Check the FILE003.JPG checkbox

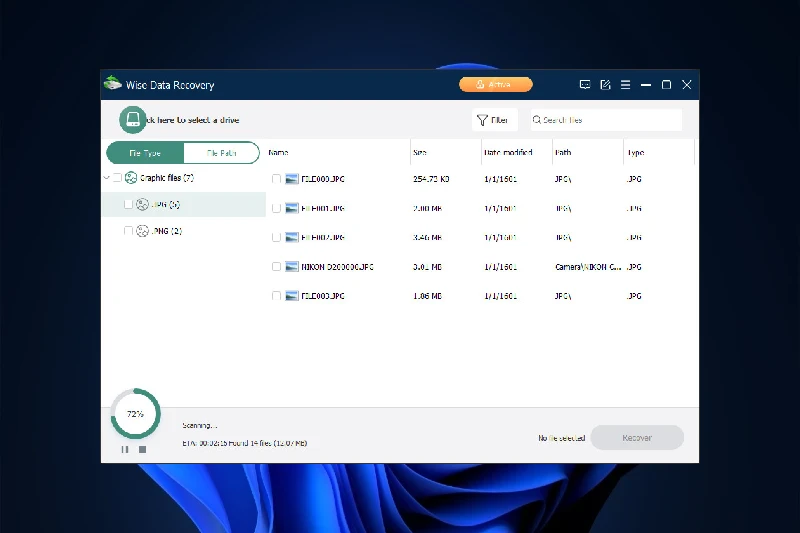click(x=276, y=296)
